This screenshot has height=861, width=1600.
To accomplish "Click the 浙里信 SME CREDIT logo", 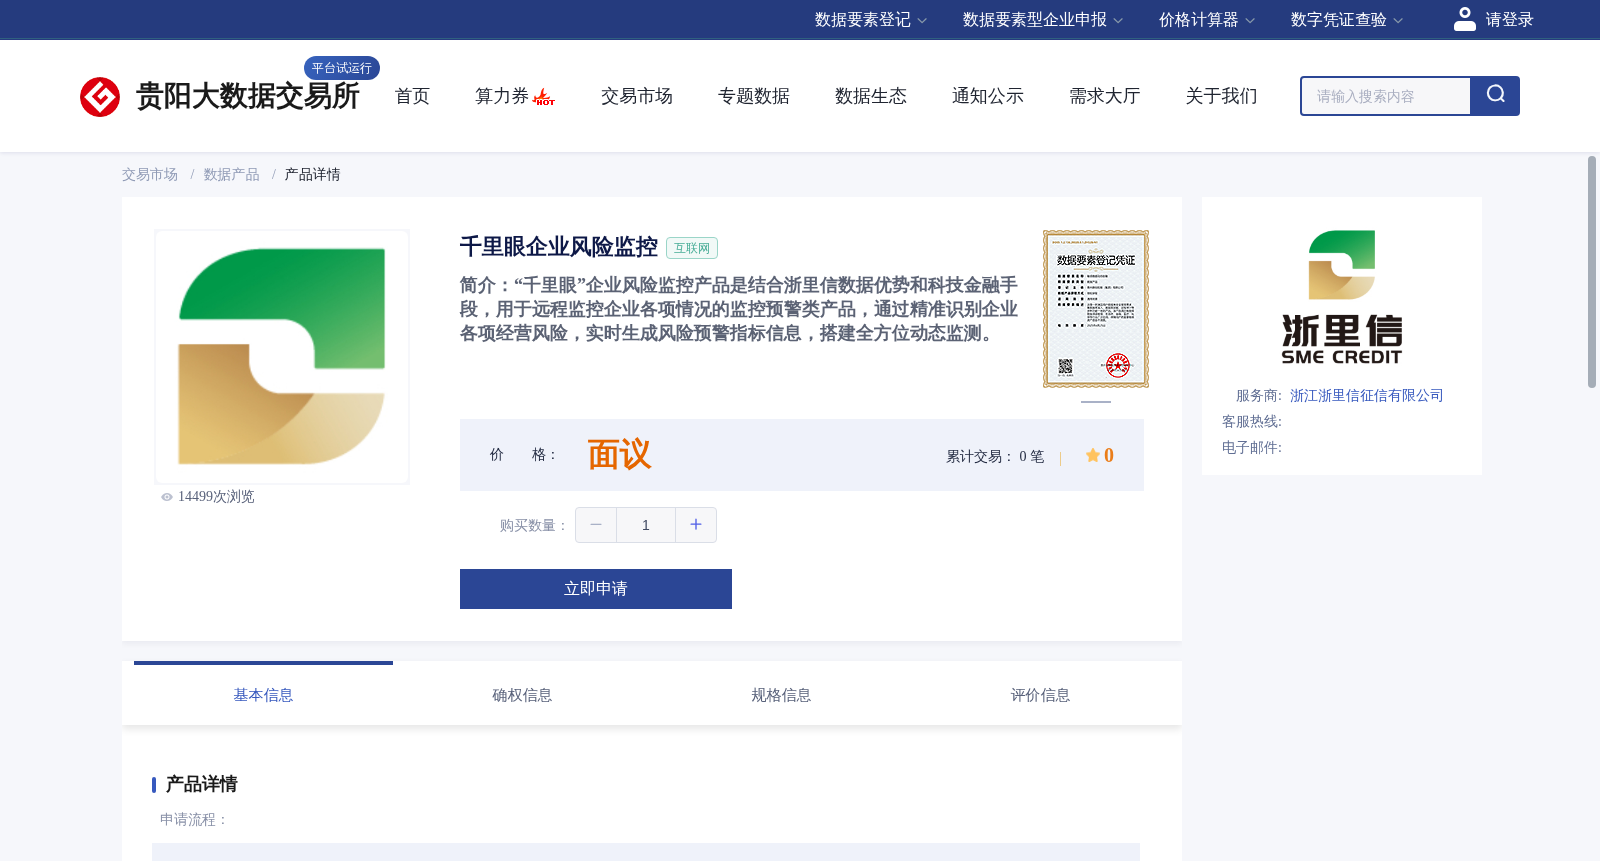I will [x=1342, y=297].
